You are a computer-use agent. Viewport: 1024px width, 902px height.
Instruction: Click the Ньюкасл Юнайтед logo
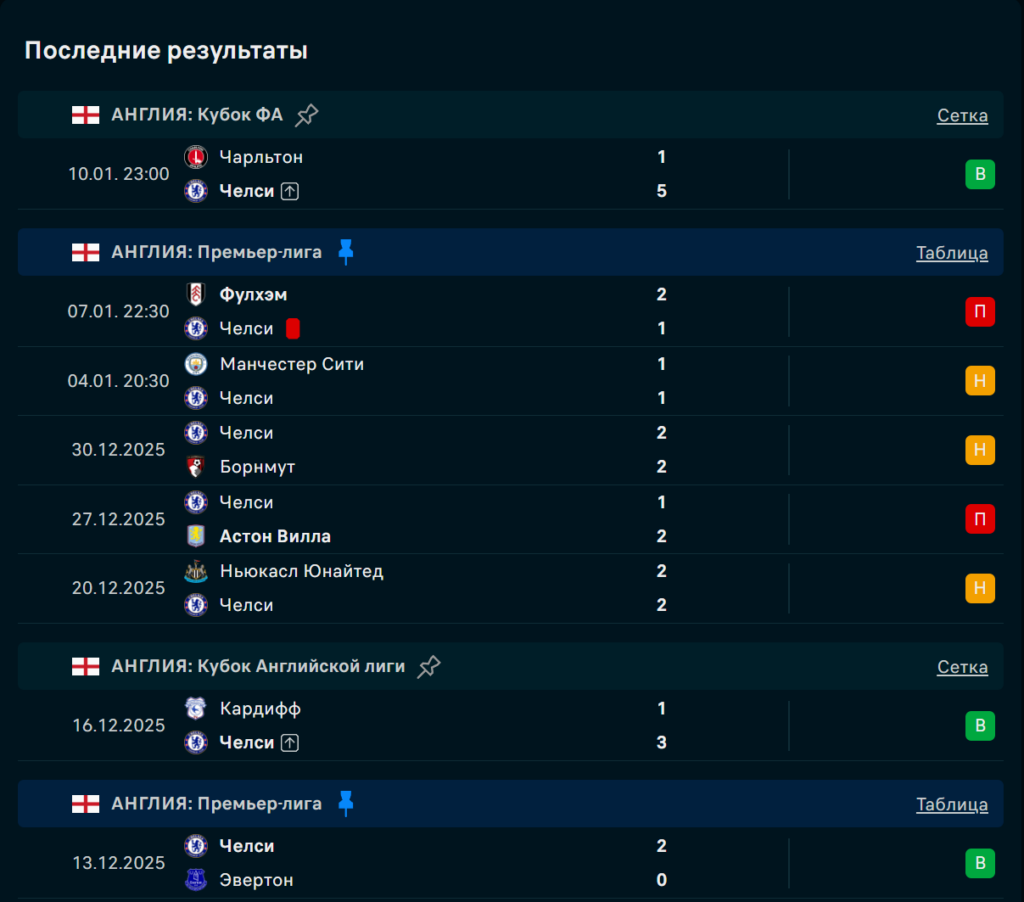pos(196,571)
